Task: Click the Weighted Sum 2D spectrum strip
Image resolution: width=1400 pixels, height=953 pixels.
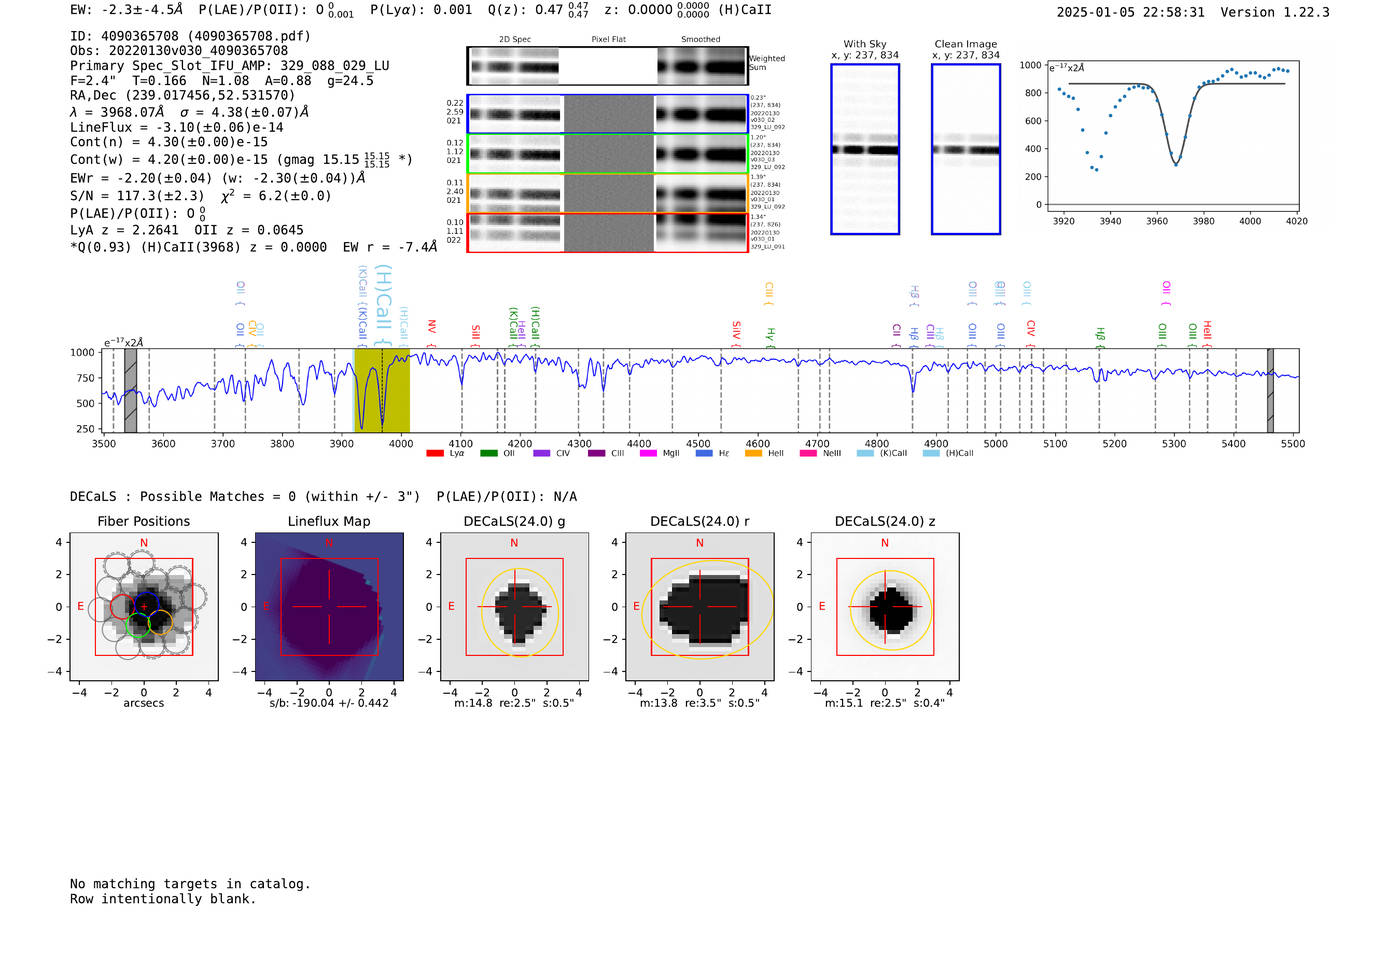Action: [608, 66]
